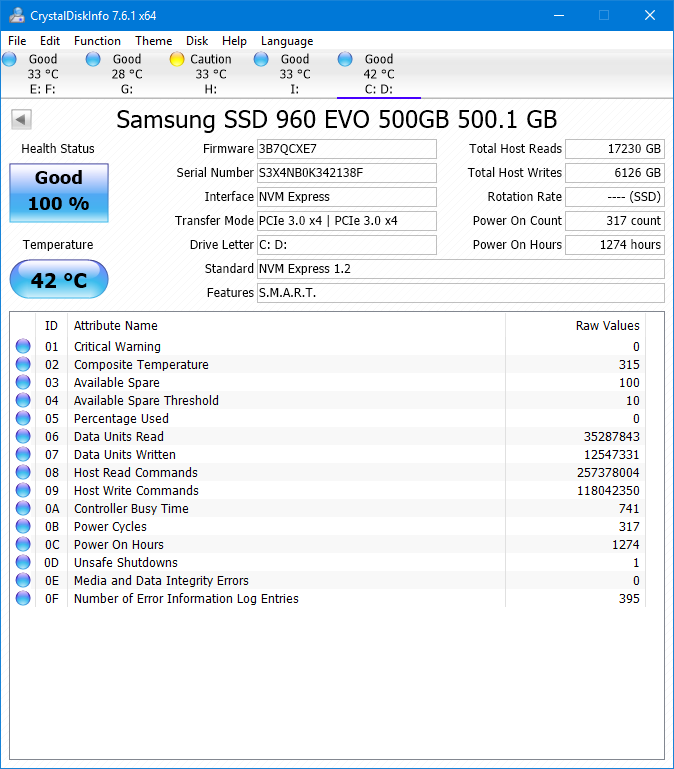Click the Firmware field 3B7QCXE7

[347, 149]
